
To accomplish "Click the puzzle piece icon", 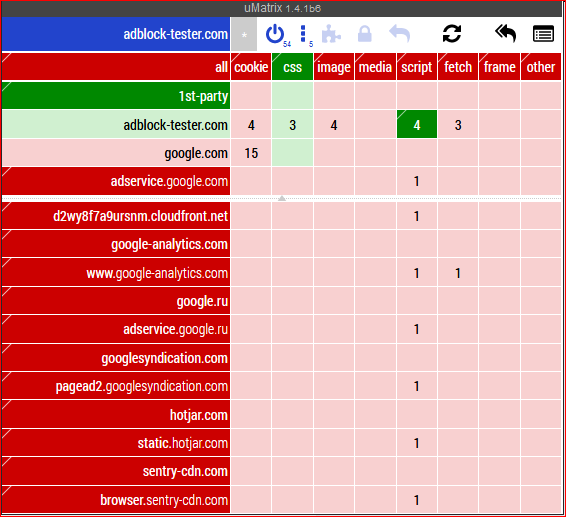I will [x=331, y=34].
